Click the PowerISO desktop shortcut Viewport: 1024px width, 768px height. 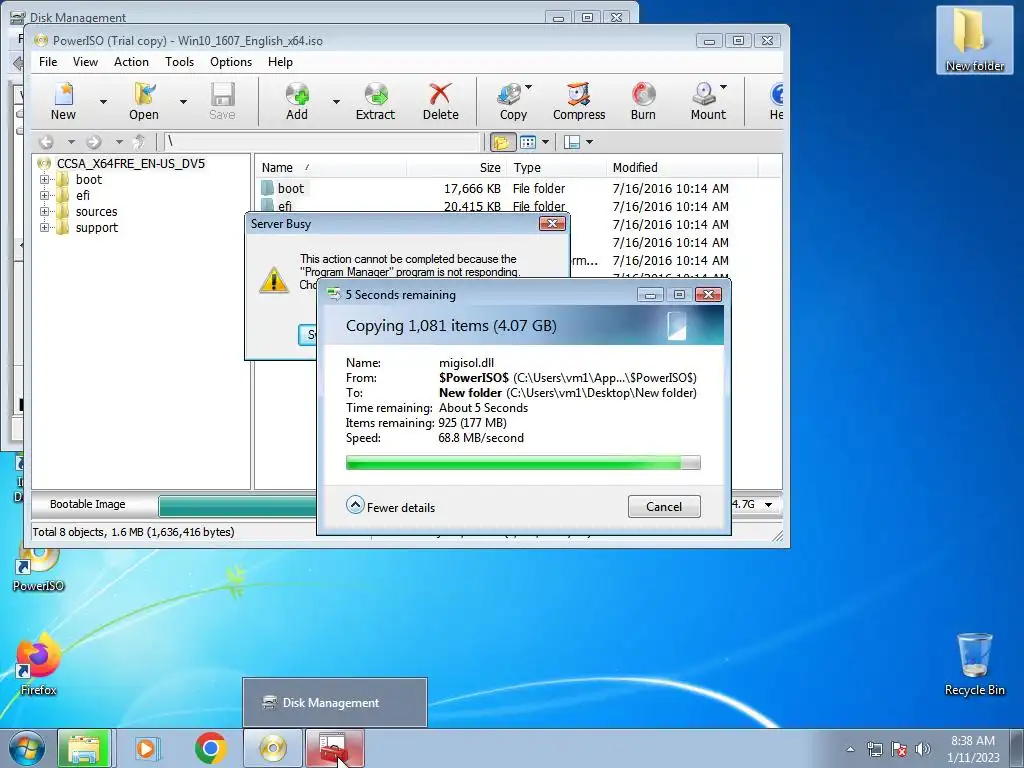click(38, 568)
